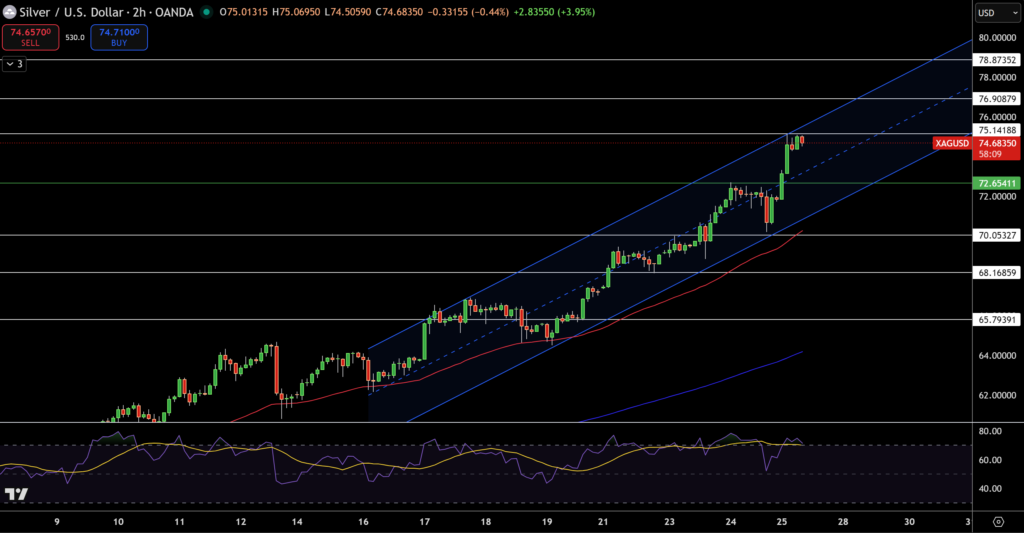Click the green market status dot
The height and width of the screenshot is (533, 1024).
click(206, 12)
